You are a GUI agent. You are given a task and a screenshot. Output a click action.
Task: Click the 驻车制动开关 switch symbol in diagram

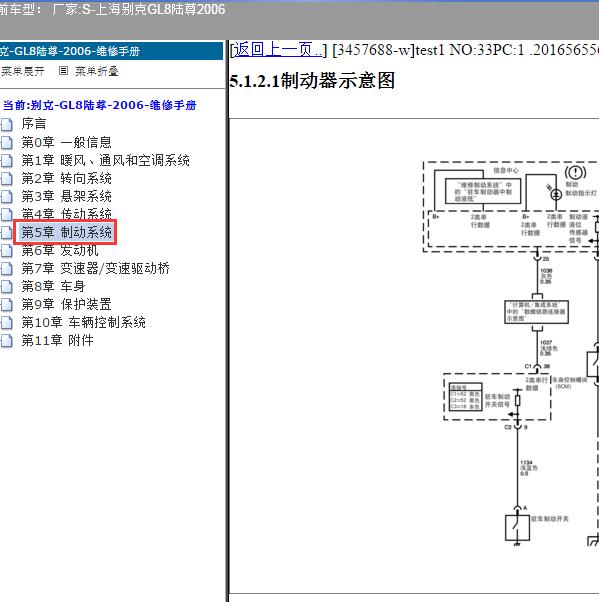(x=517, y=528)
